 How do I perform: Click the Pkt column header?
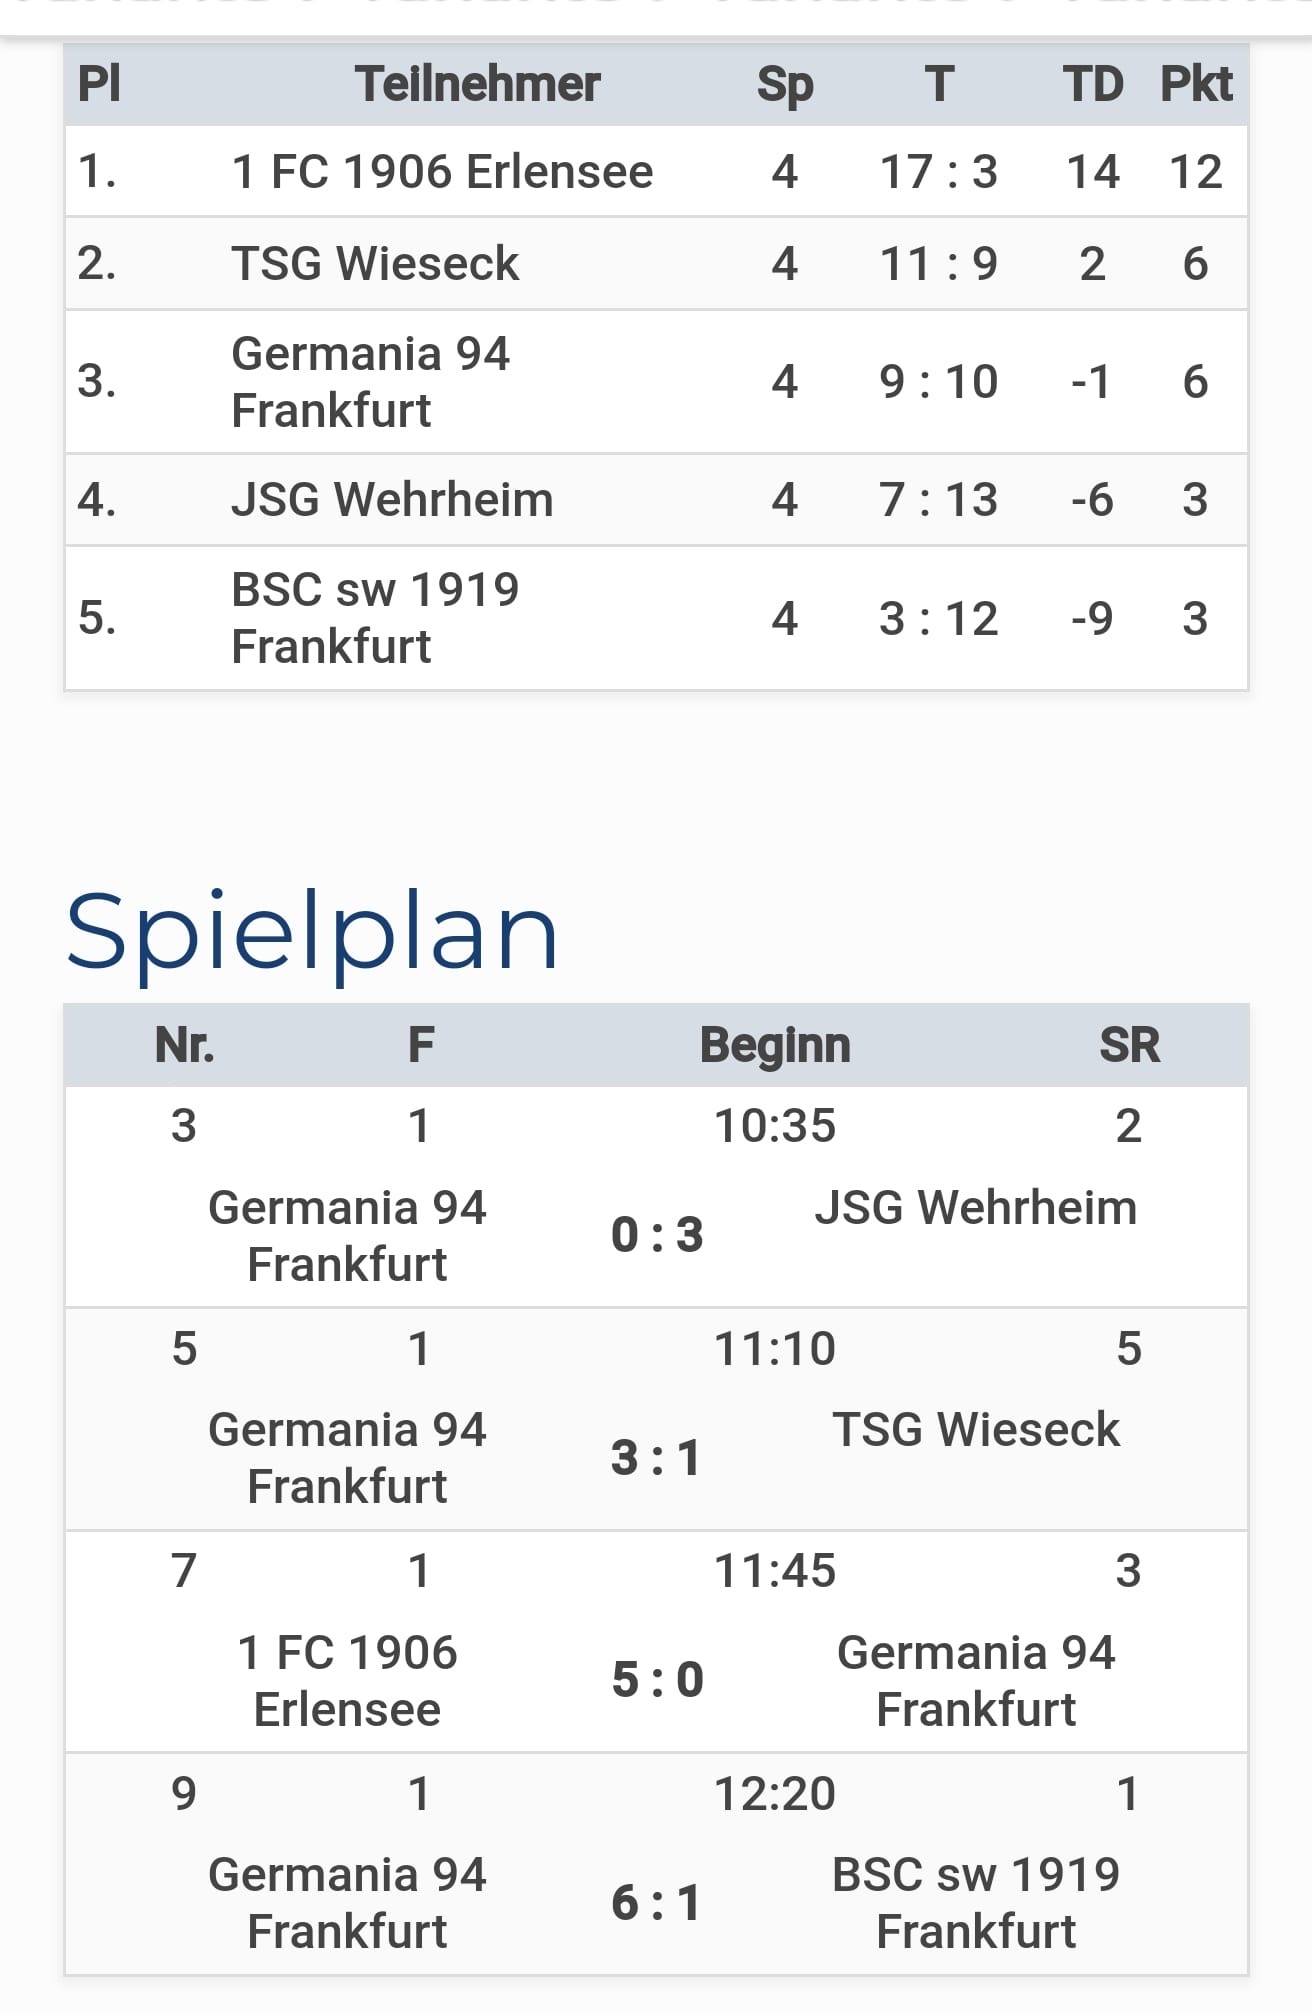[1196, 84]
